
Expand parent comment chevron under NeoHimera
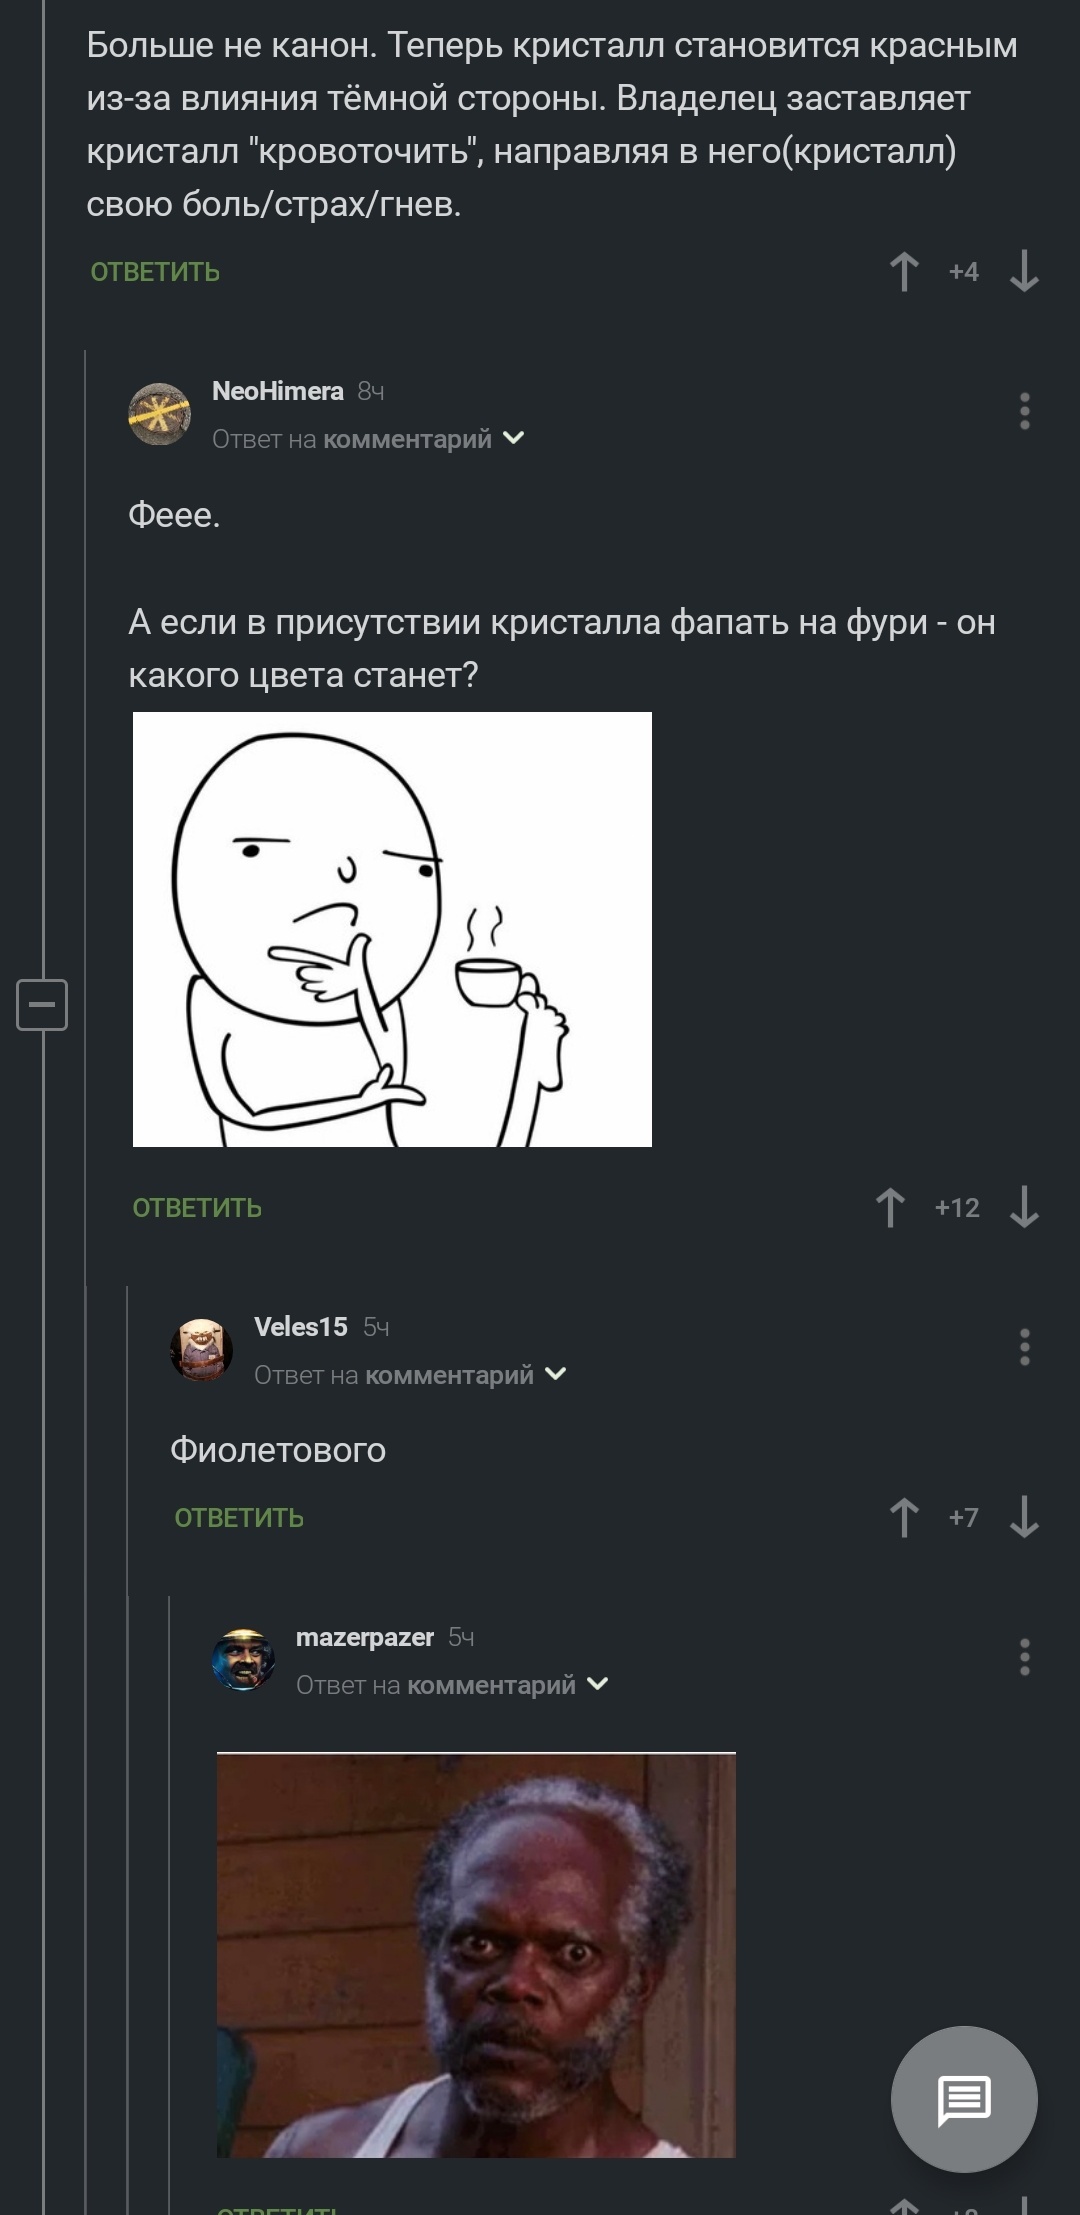point(513,438)
